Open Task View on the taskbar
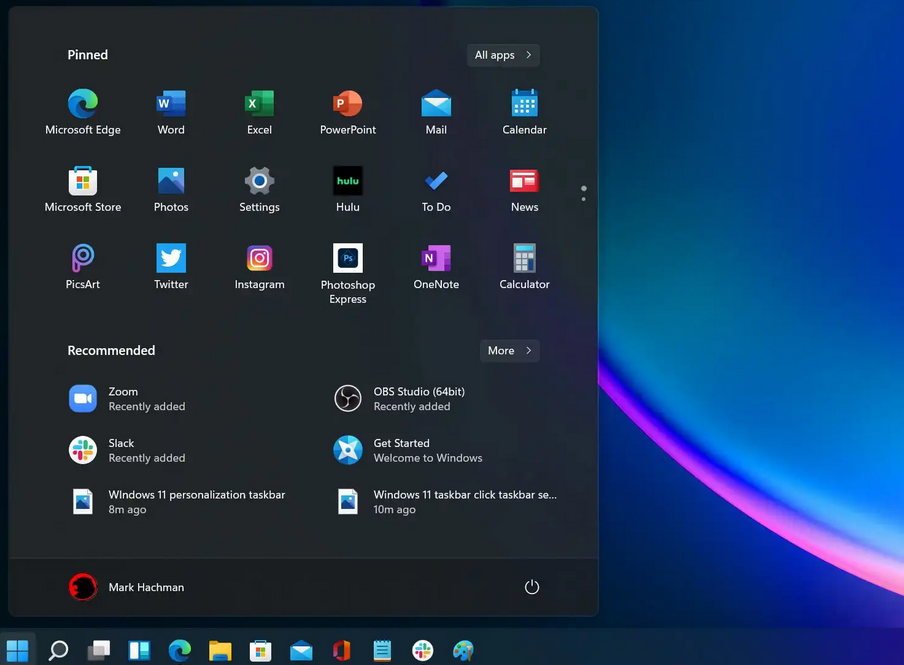Screen dimensions: 904x665 99,651
